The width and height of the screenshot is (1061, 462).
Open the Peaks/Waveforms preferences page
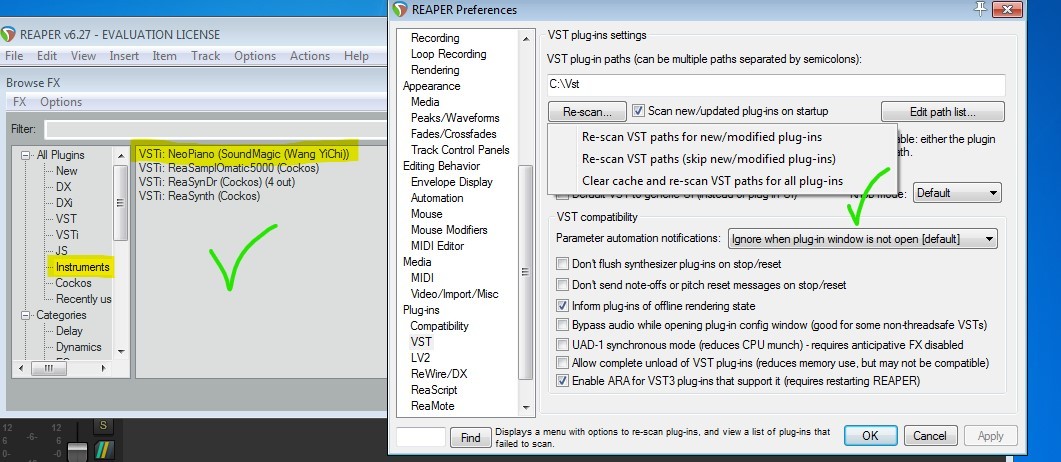[x=455, y=118]
